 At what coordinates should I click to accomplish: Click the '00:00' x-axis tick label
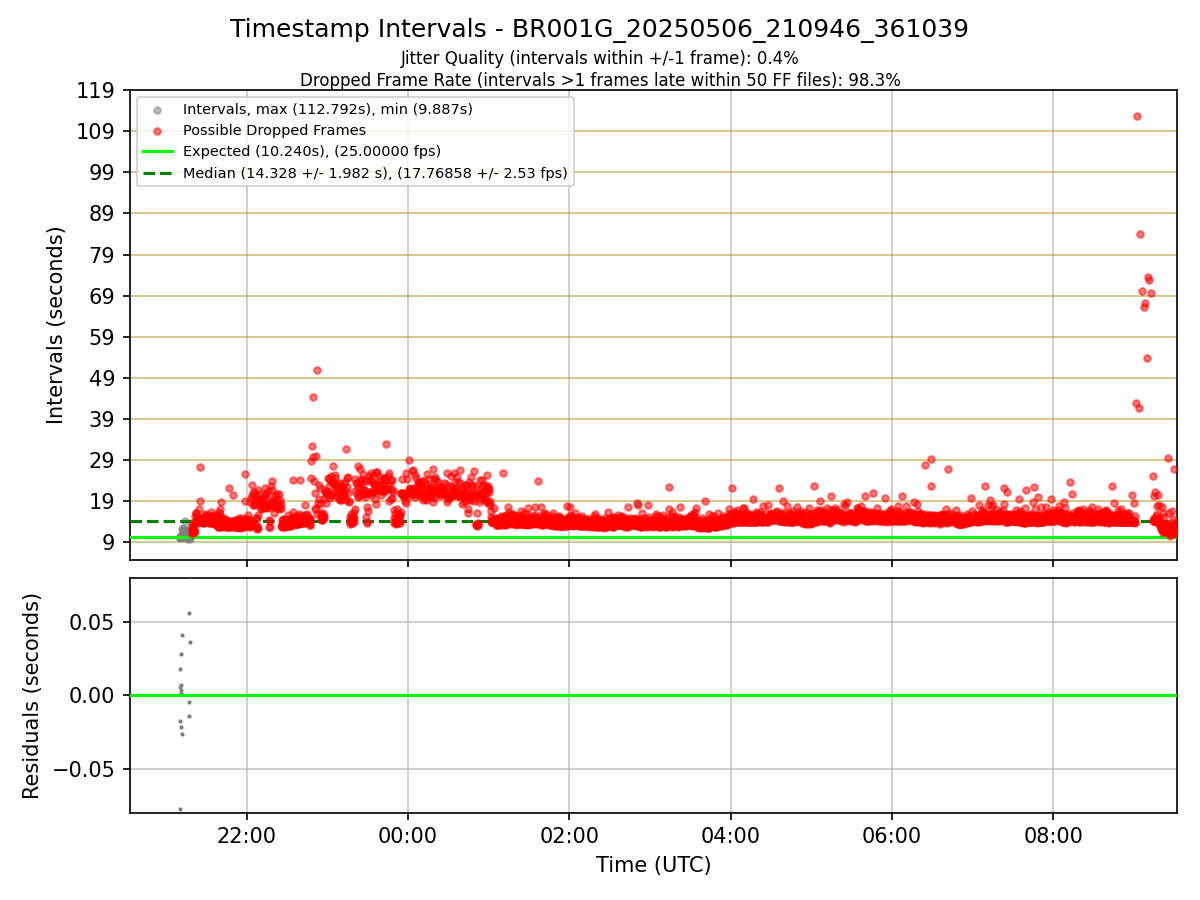(408, 836)
